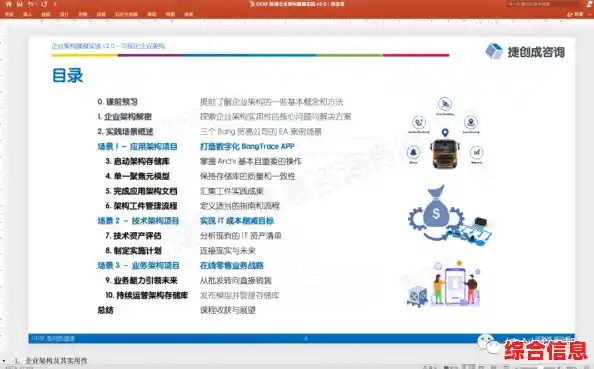This screenshot has height=369, width=594.
Task: Click the bell alert icon beside the truck
Action: (413, 152)
